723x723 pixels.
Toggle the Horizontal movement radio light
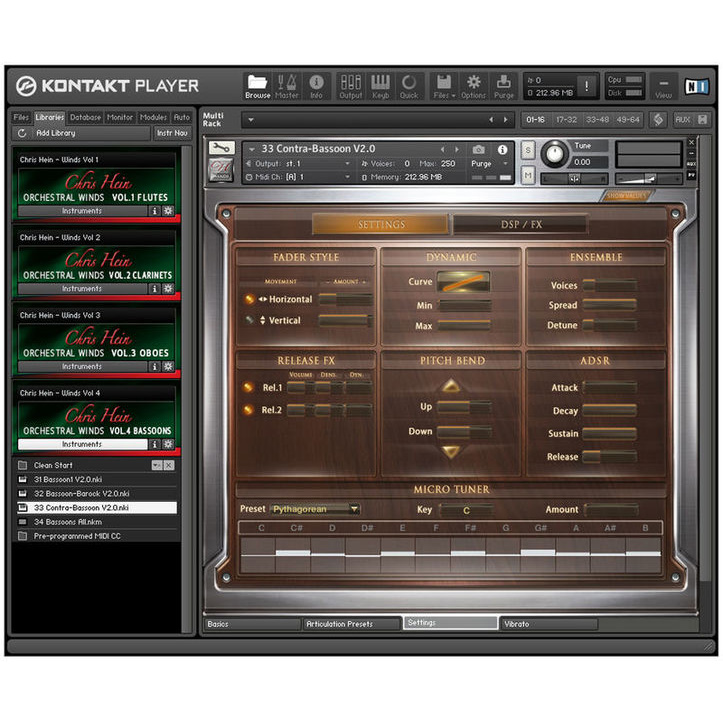249,299
